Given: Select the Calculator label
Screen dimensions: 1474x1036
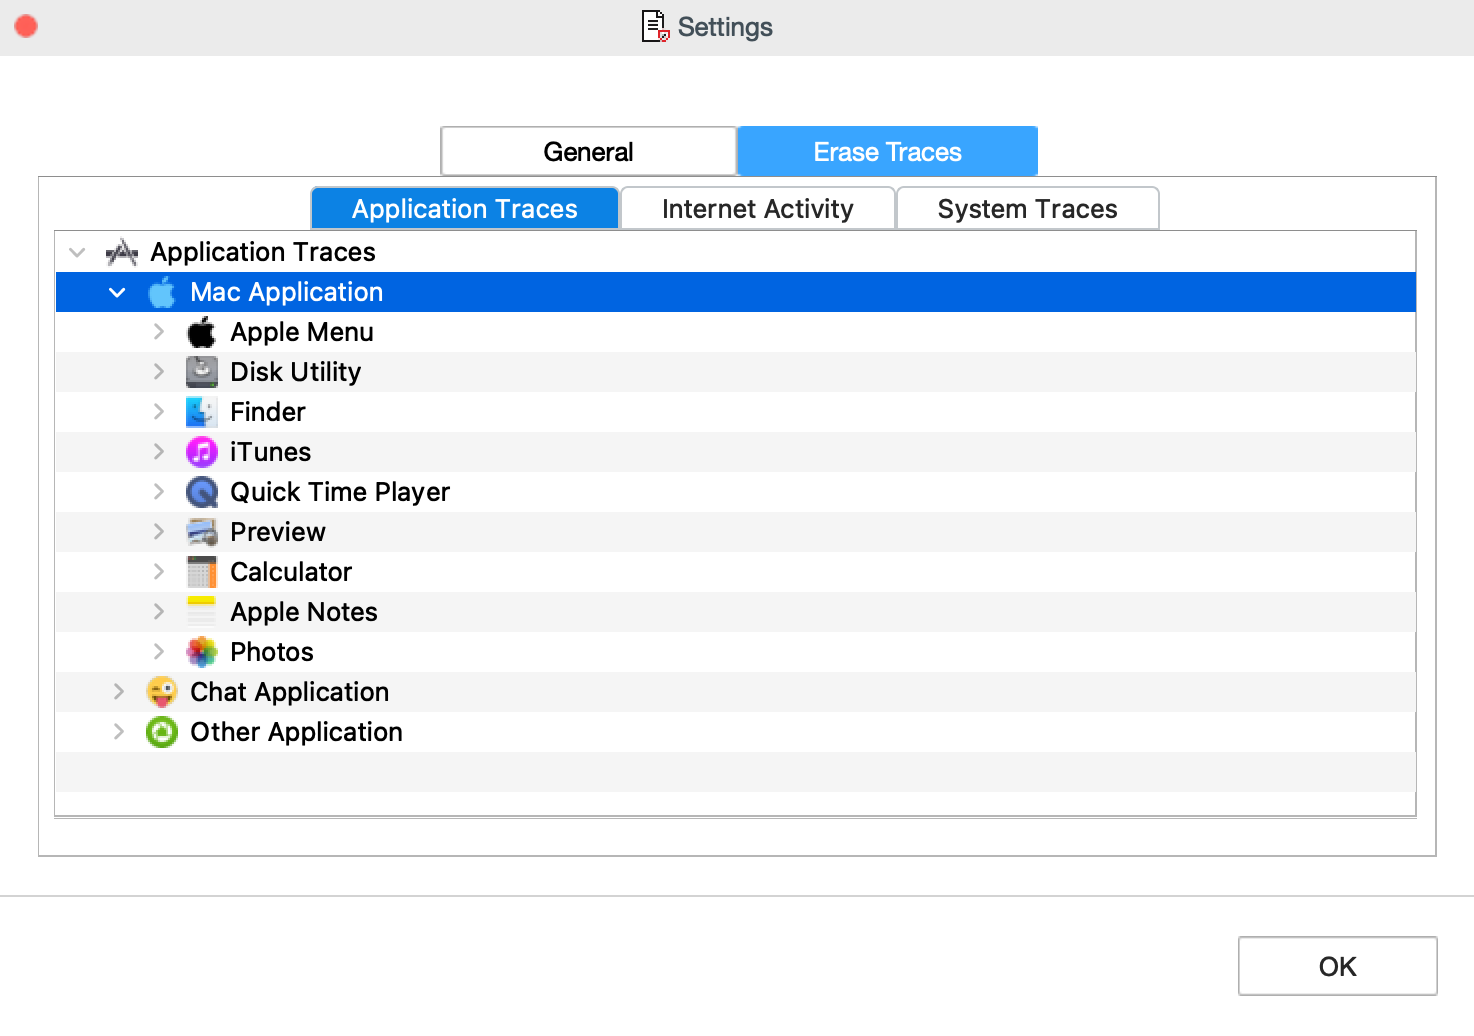Looking at the screenshot, I should 291,572.
